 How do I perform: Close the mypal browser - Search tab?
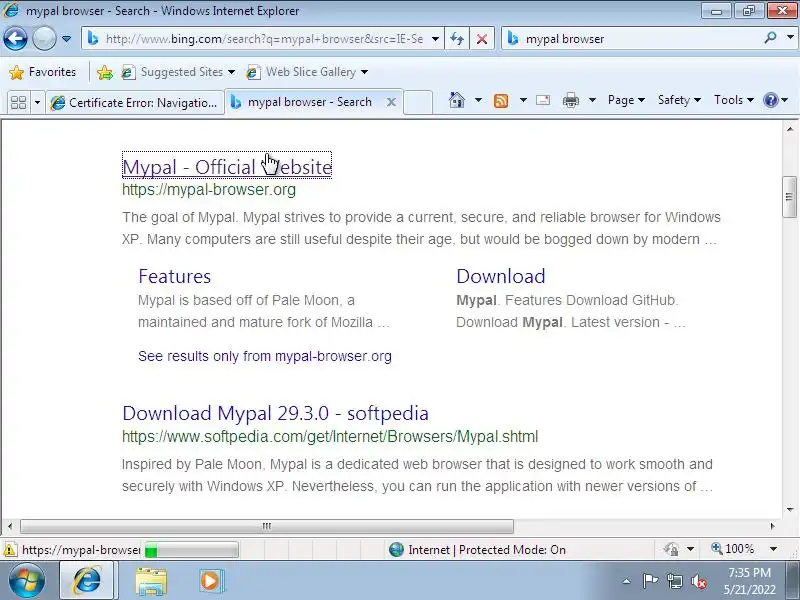click(391, 102)
